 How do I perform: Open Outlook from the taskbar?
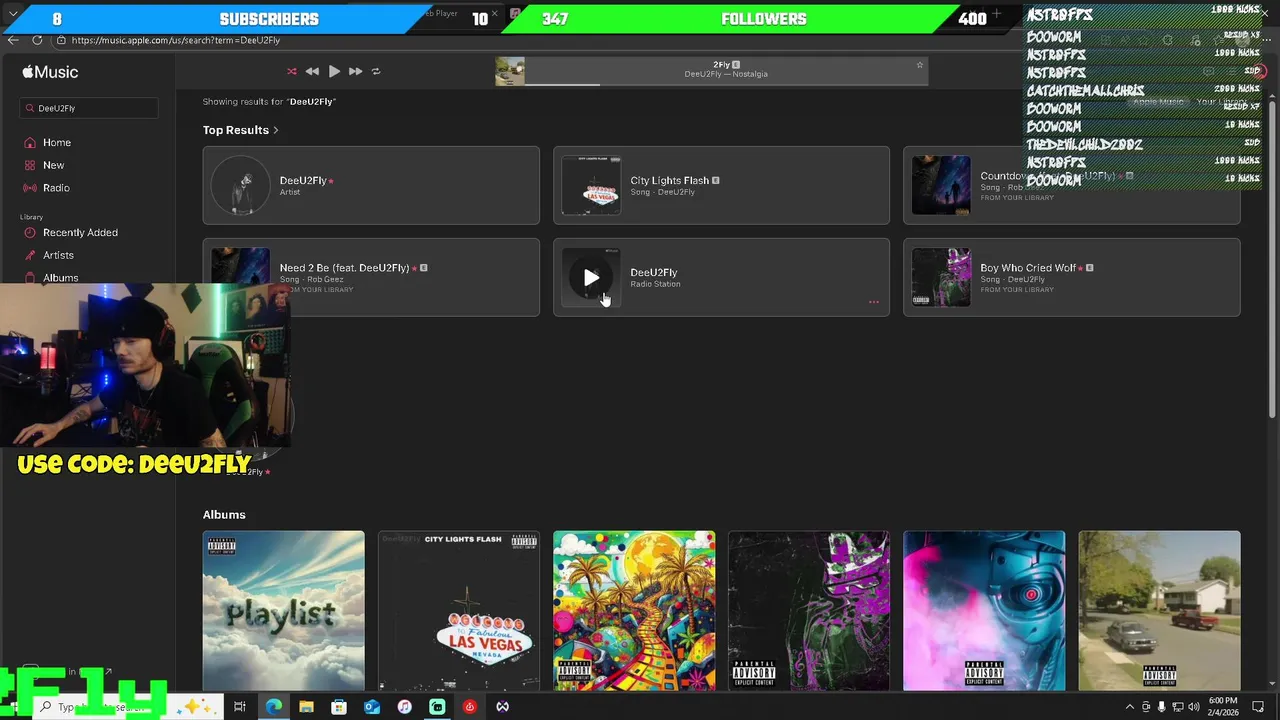coord(372,707)
